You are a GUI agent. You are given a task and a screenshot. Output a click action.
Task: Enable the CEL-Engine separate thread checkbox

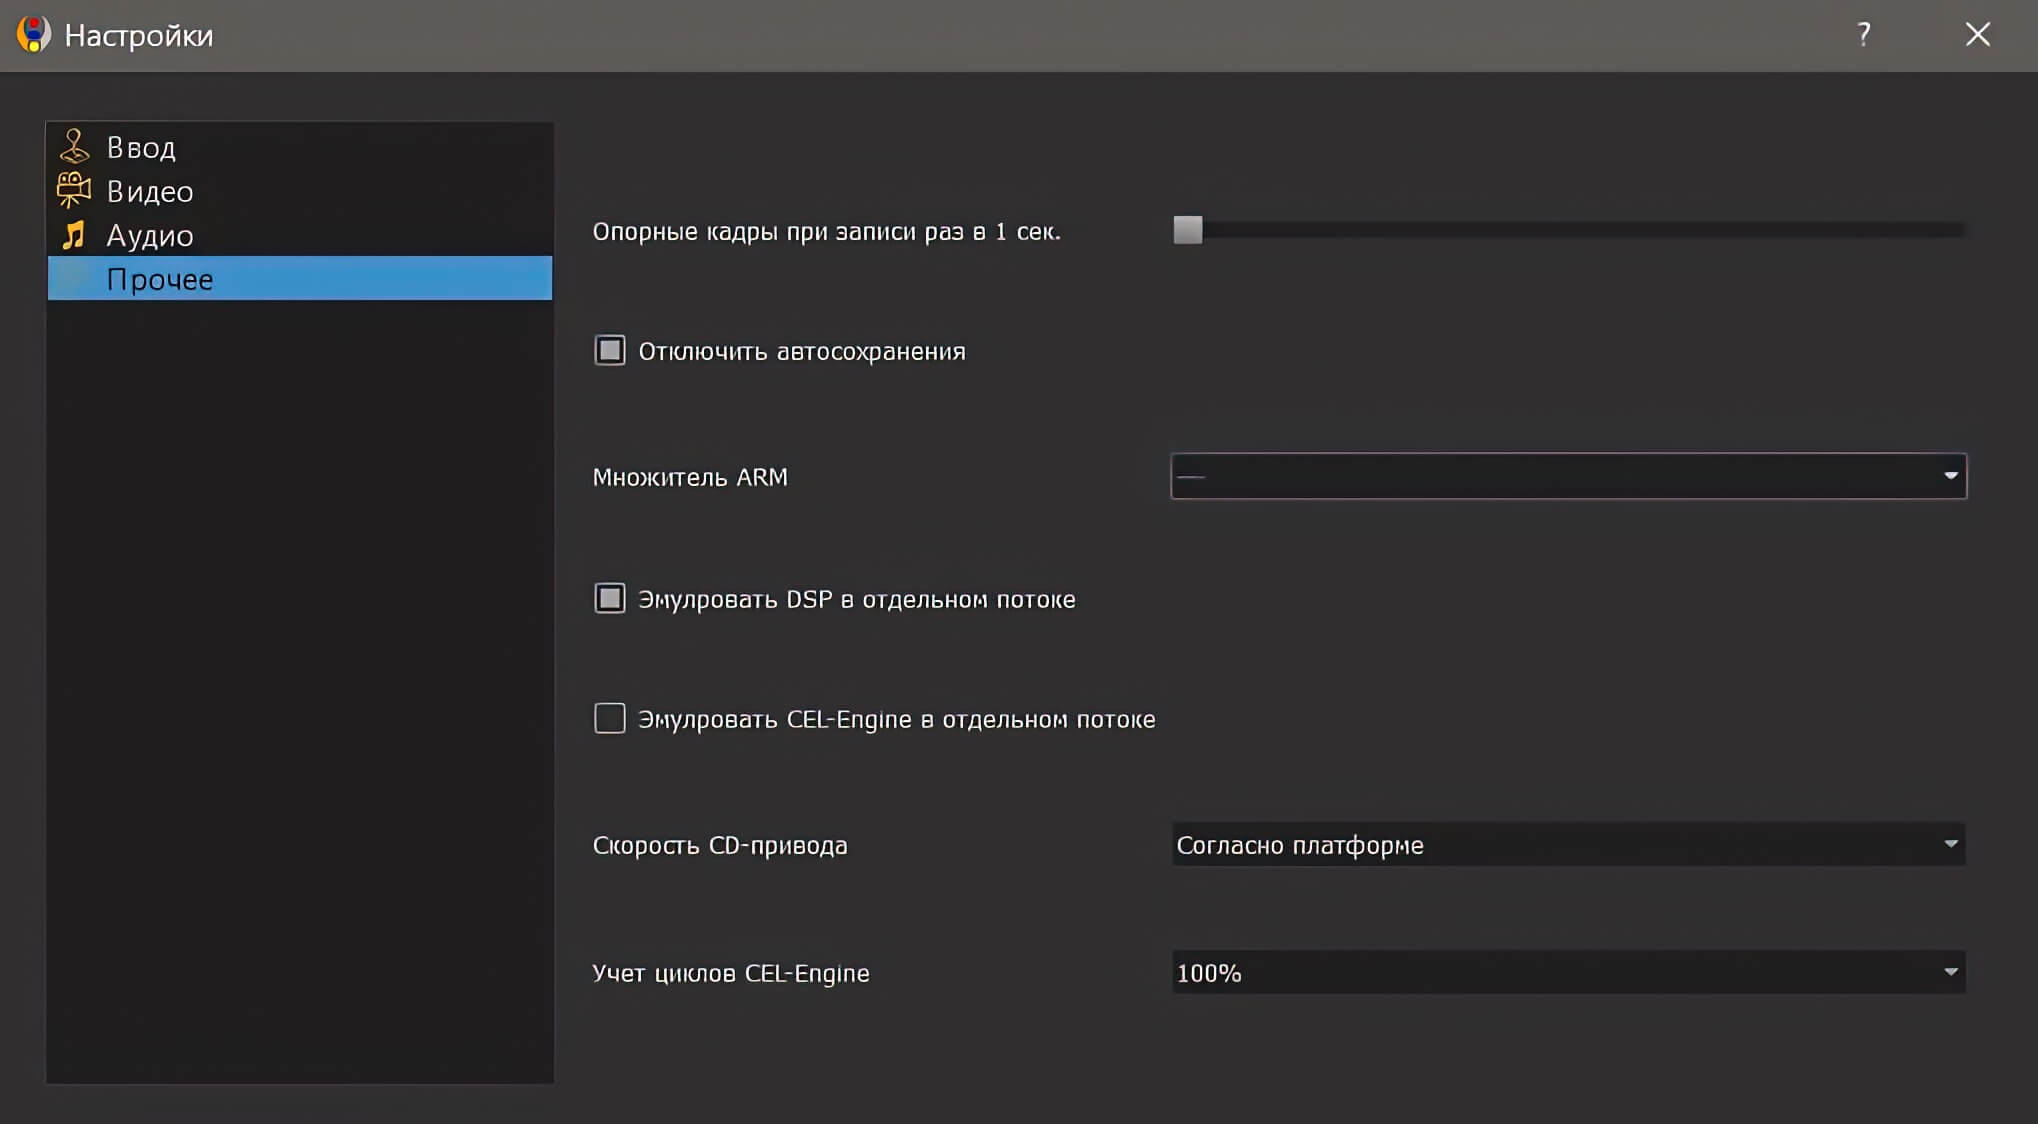click(610, 719)
